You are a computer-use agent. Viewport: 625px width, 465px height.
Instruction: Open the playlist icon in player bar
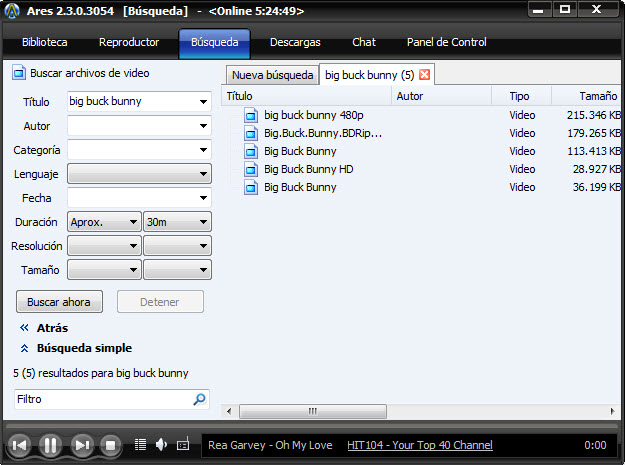[140, 444]
